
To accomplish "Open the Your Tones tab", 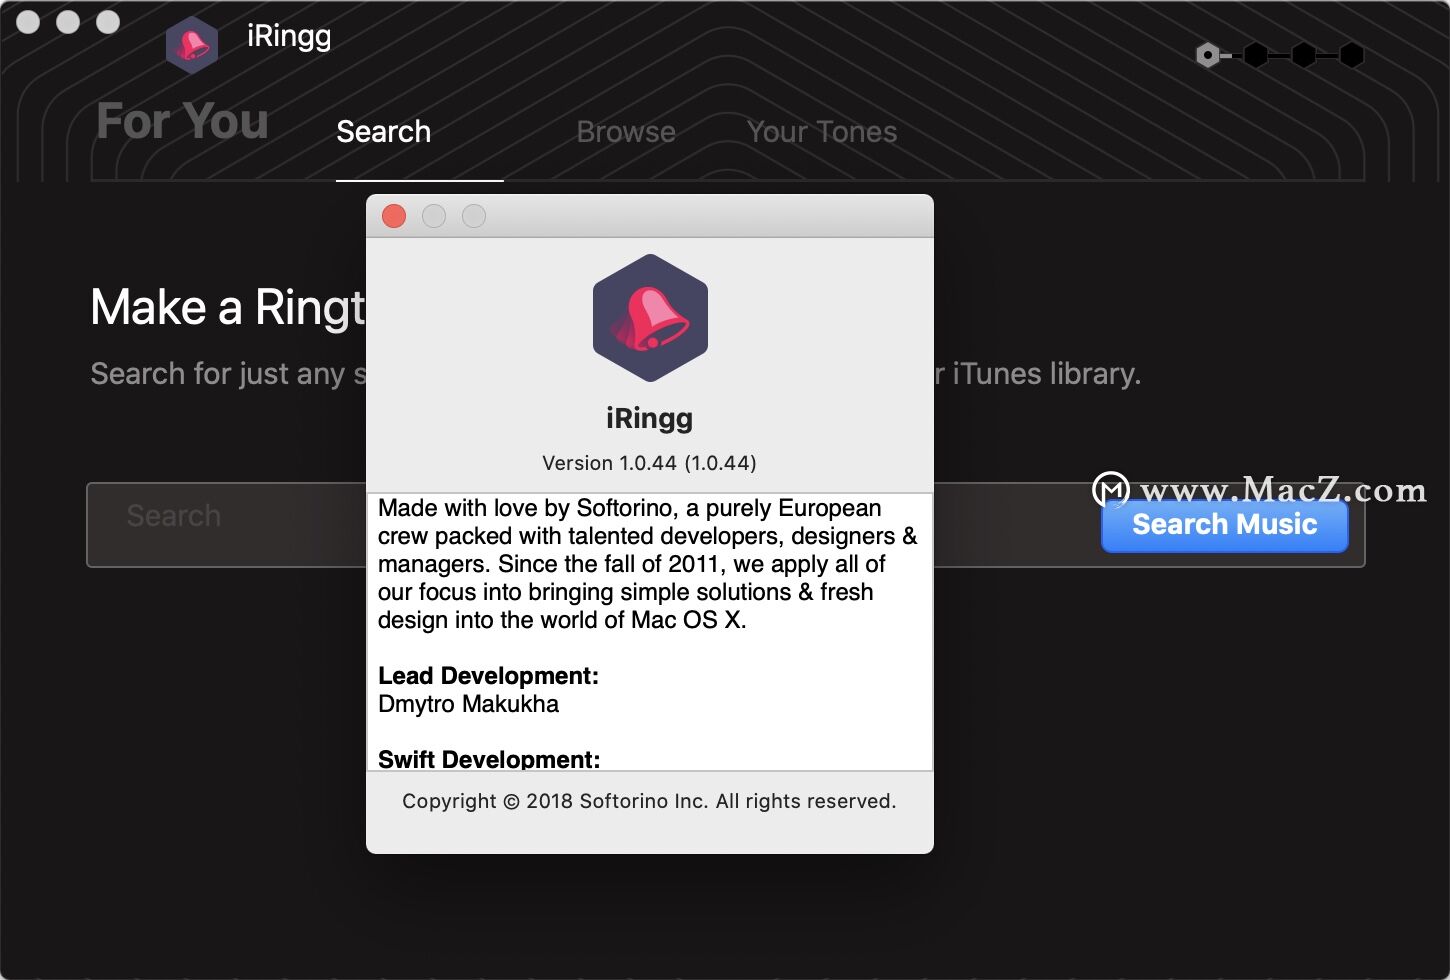I will 822,132.
